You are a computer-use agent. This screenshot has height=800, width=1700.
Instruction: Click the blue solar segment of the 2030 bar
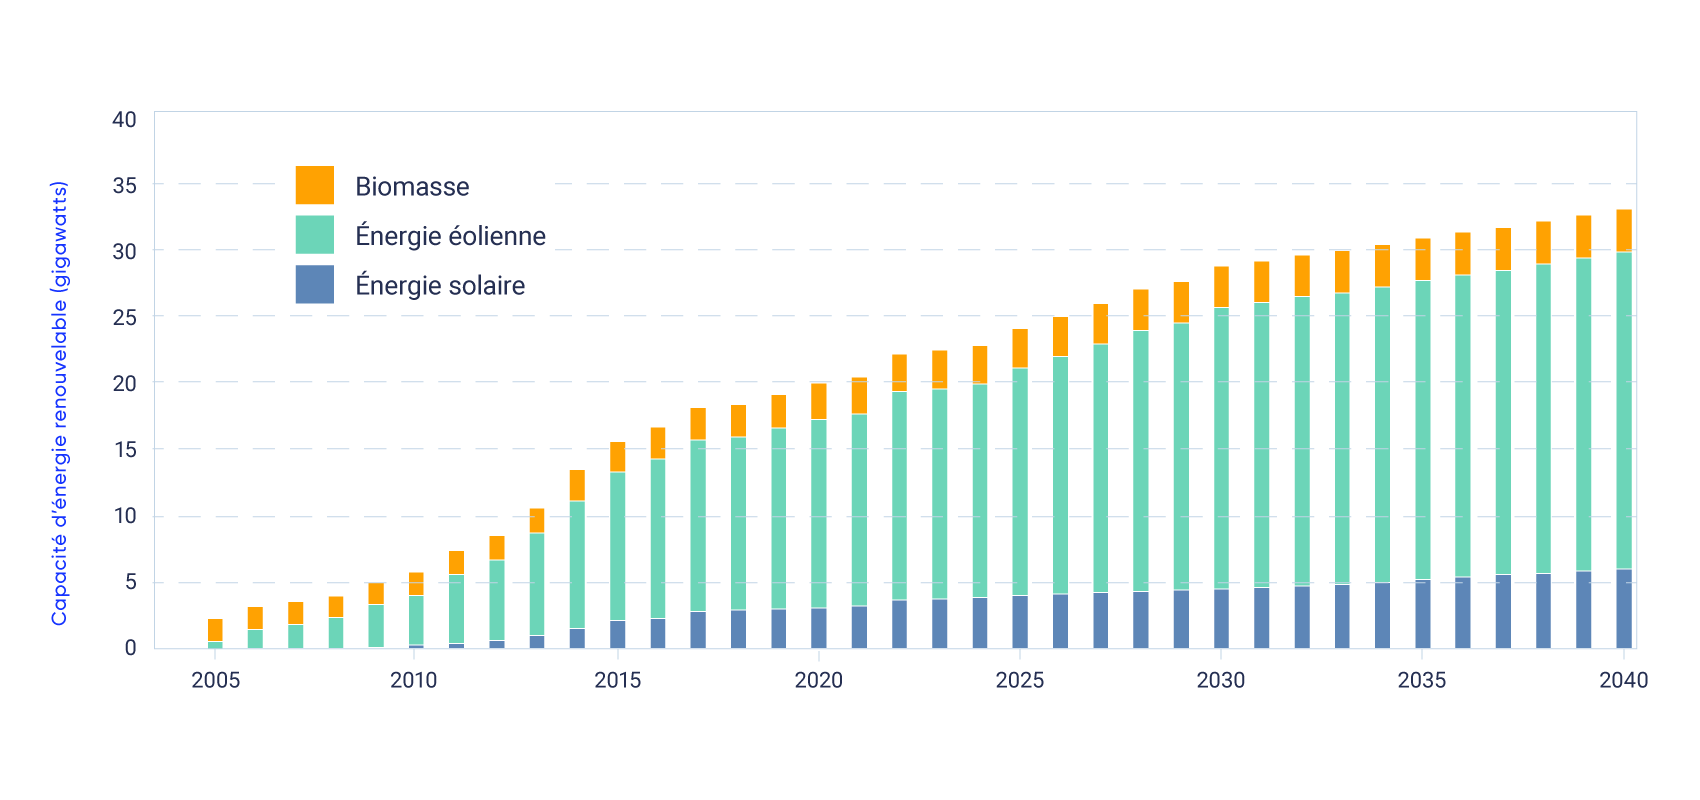[1221, 618]
